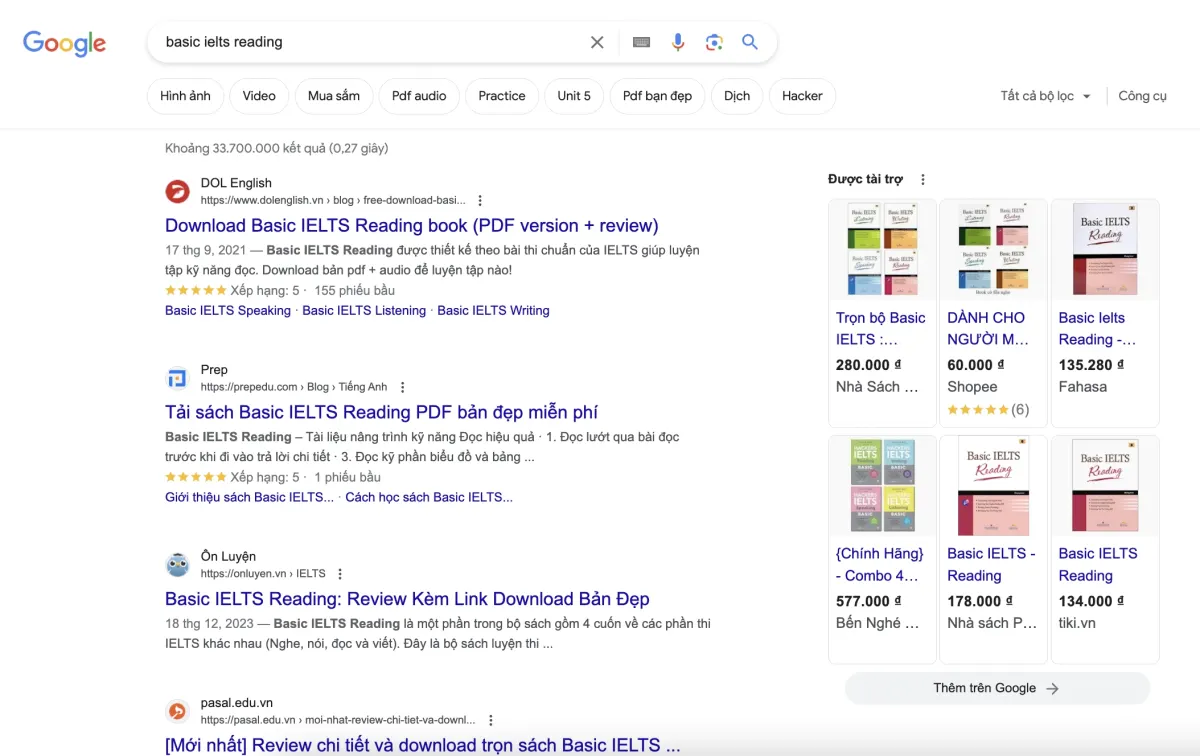Click 577.000 ₫ price text
Image resolution: width=1200 pixels, height=756 pixels.
[869, 601]
